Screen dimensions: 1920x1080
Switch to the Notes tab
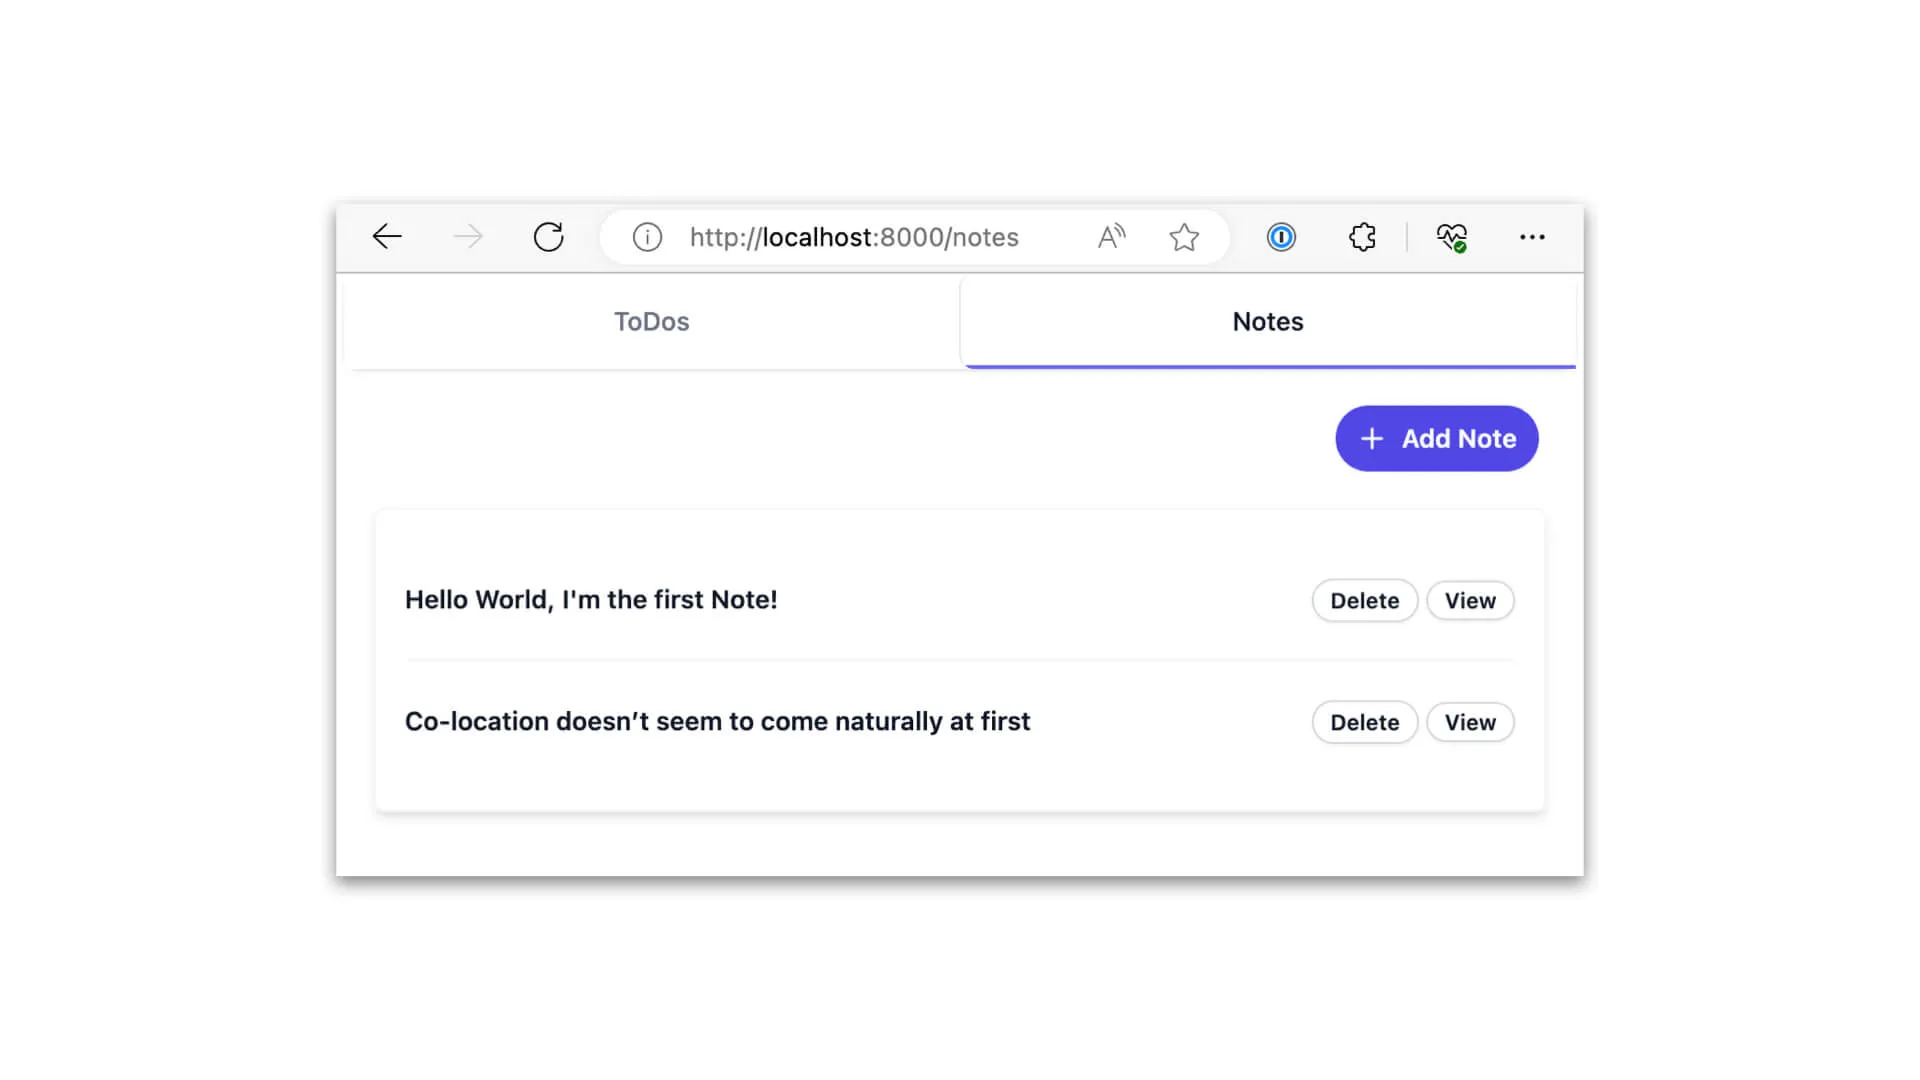[x=1267, y=321]
